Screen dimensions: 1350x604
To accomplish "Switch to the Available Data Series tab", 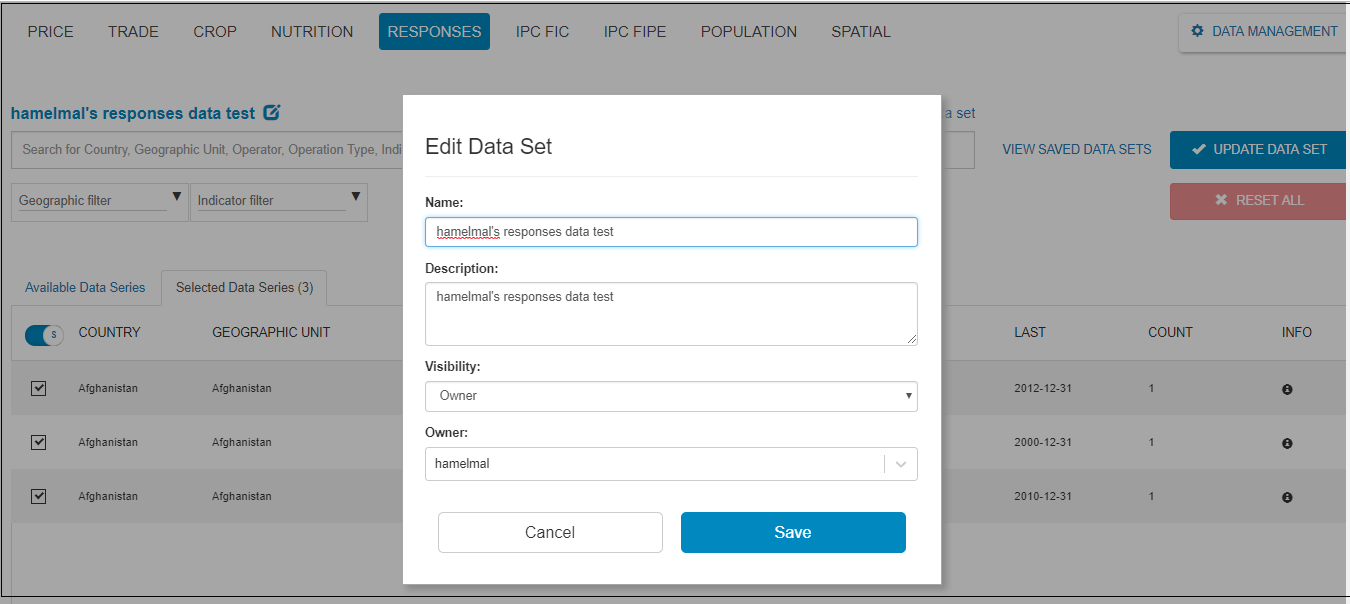I will tap(85, 288).
